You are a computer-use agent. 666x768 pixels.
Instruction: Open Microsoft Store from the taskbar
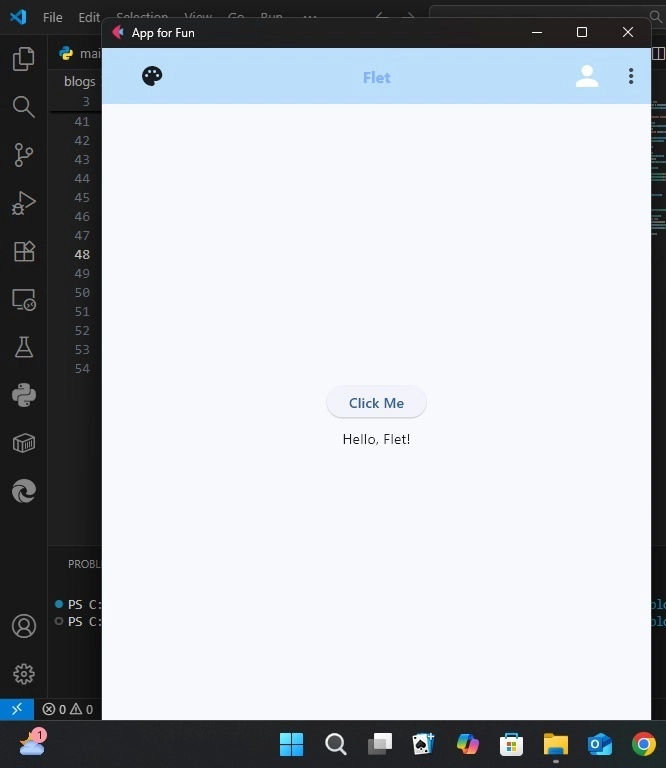point(511,744)
